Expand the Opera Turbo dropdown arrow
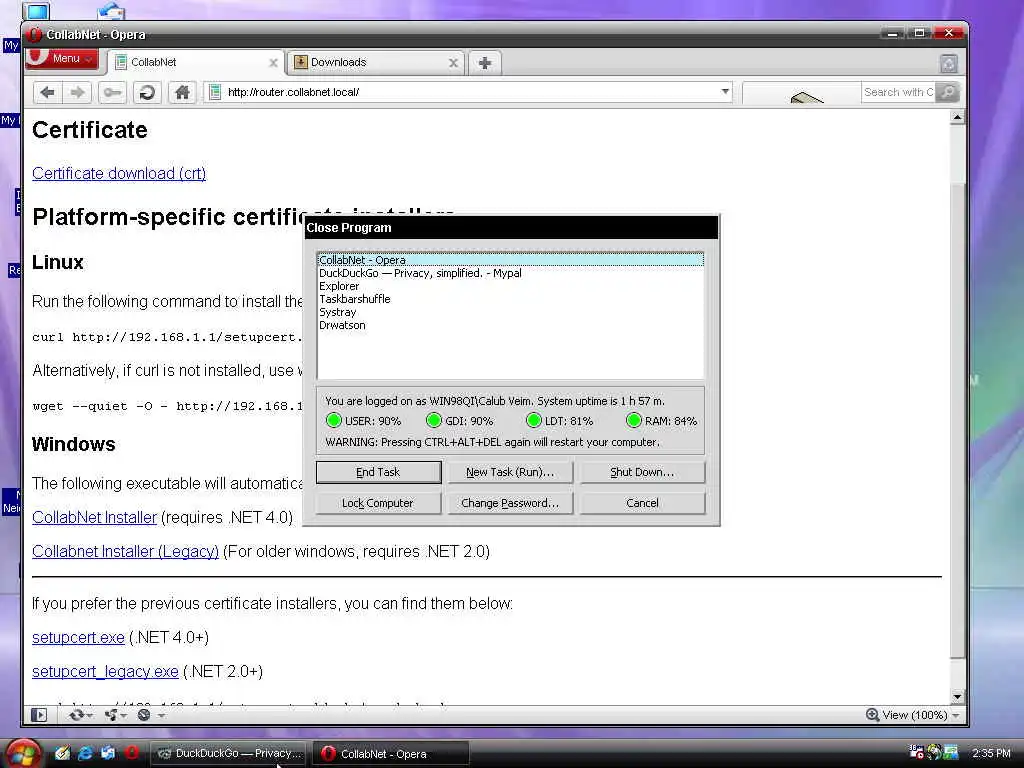Image resolution: width=1024 pixels, height=768 pixels. point(161,716)
